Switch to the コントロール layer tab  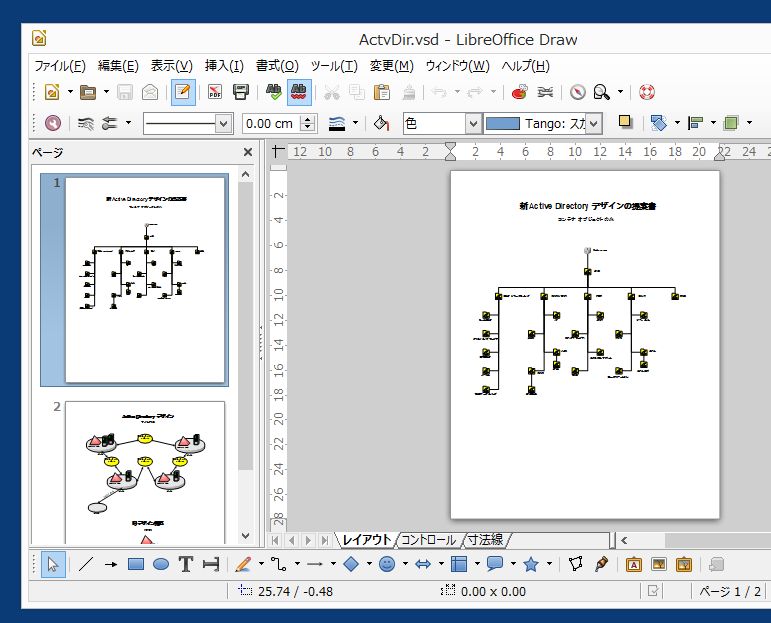point(428,540)
